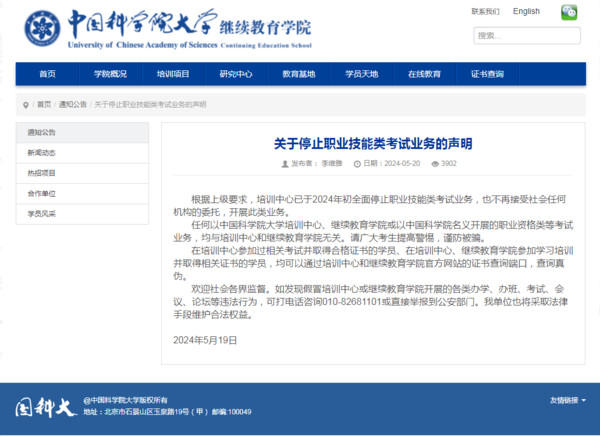Open the 证书查询 navigation menu item

coord(487,74)
